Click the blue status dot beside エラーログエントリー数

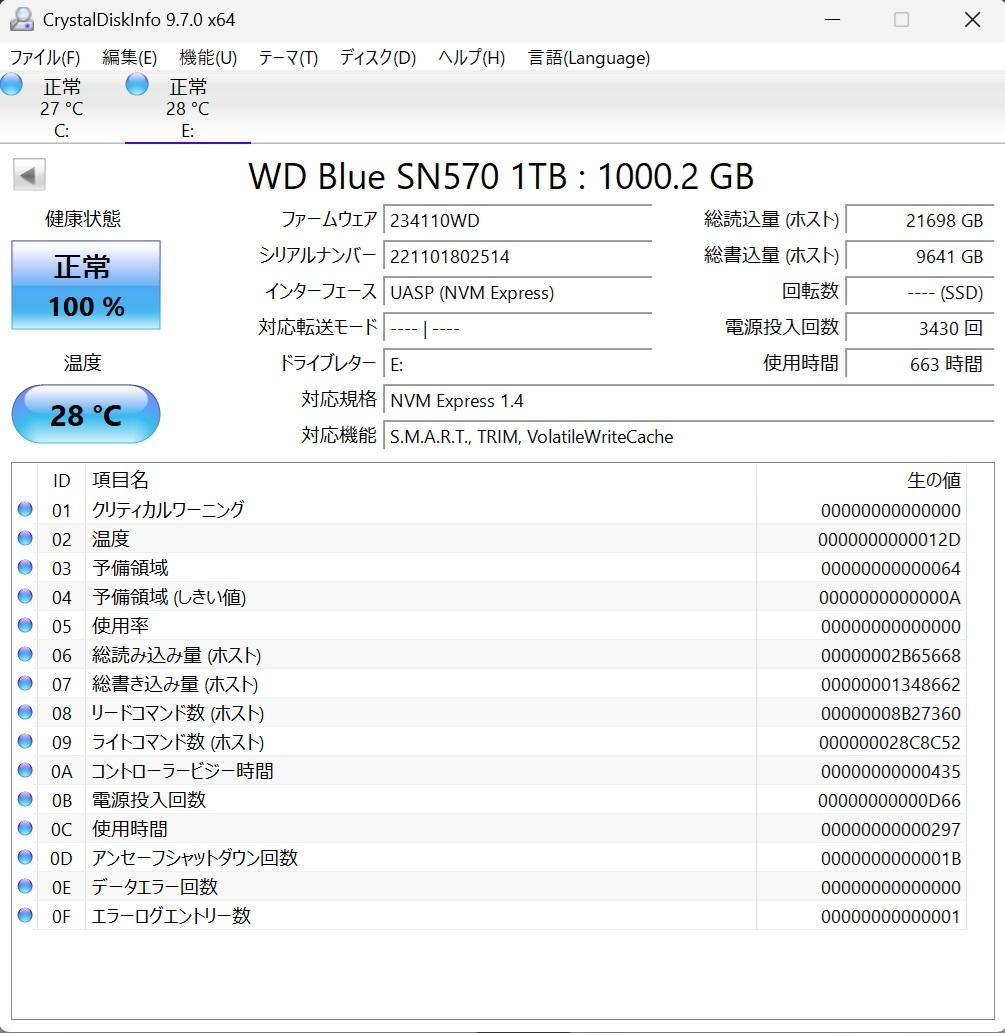point(23,916)
